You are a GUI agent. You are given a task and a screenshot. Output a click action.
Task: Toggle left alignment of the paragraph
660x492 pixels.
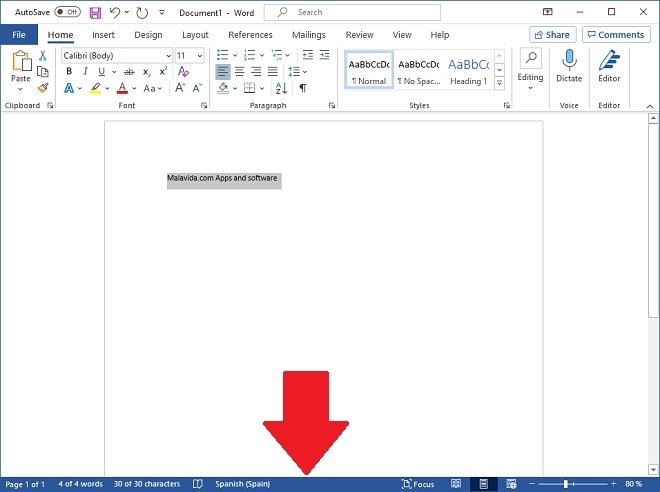(x=223, y=72)
